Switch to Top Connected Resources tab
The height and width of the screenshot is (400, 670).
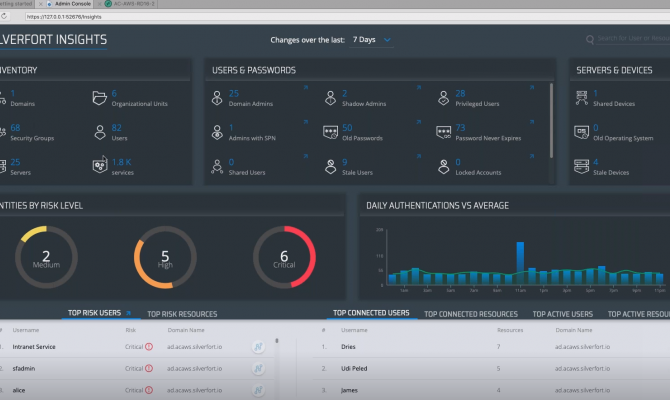471,314
